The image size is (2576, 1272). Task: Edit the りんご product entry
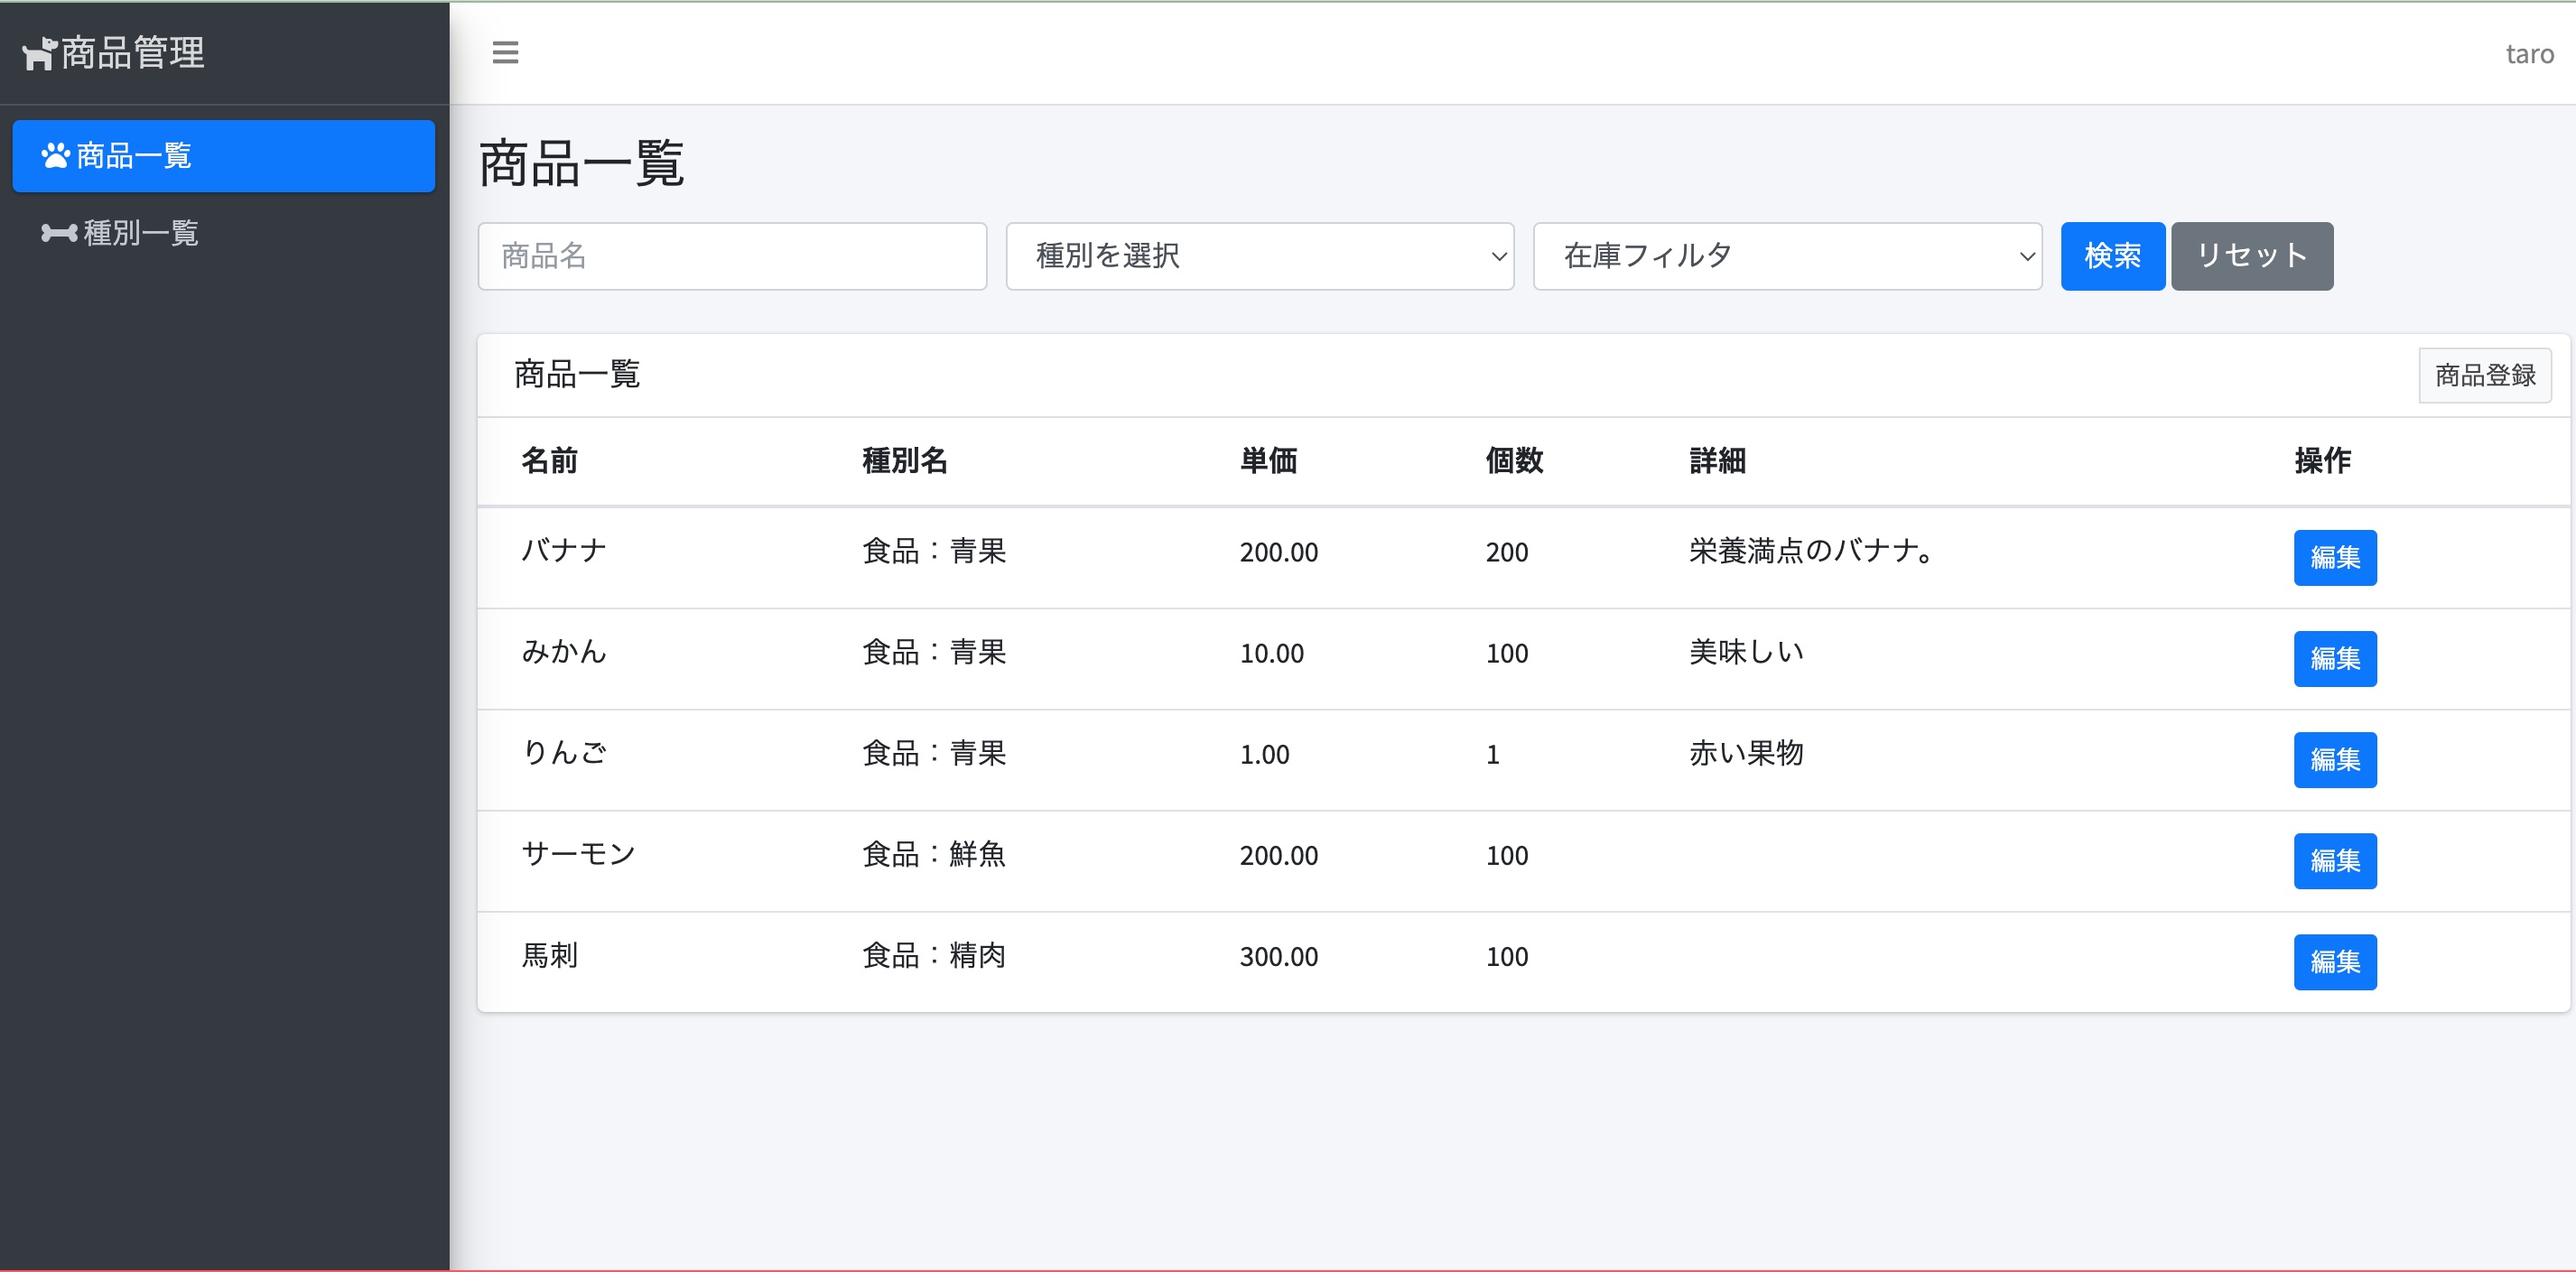pyautogui.click(x=2335, y=759)
